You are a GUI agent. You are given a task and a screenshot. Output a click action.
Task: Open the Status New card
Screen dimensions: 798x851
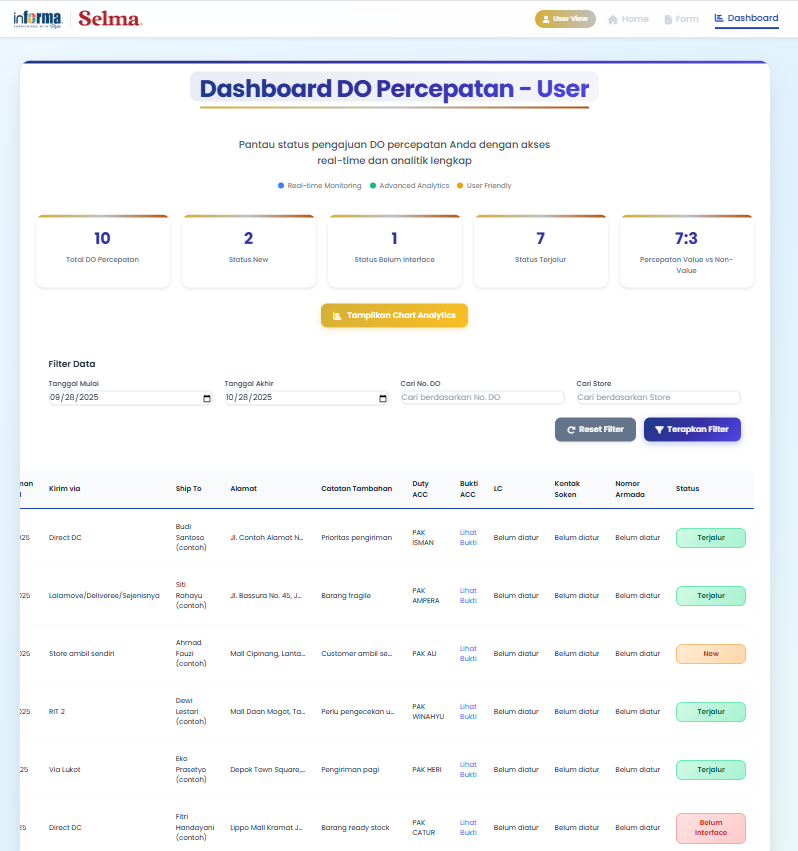(x=249, y=251)
